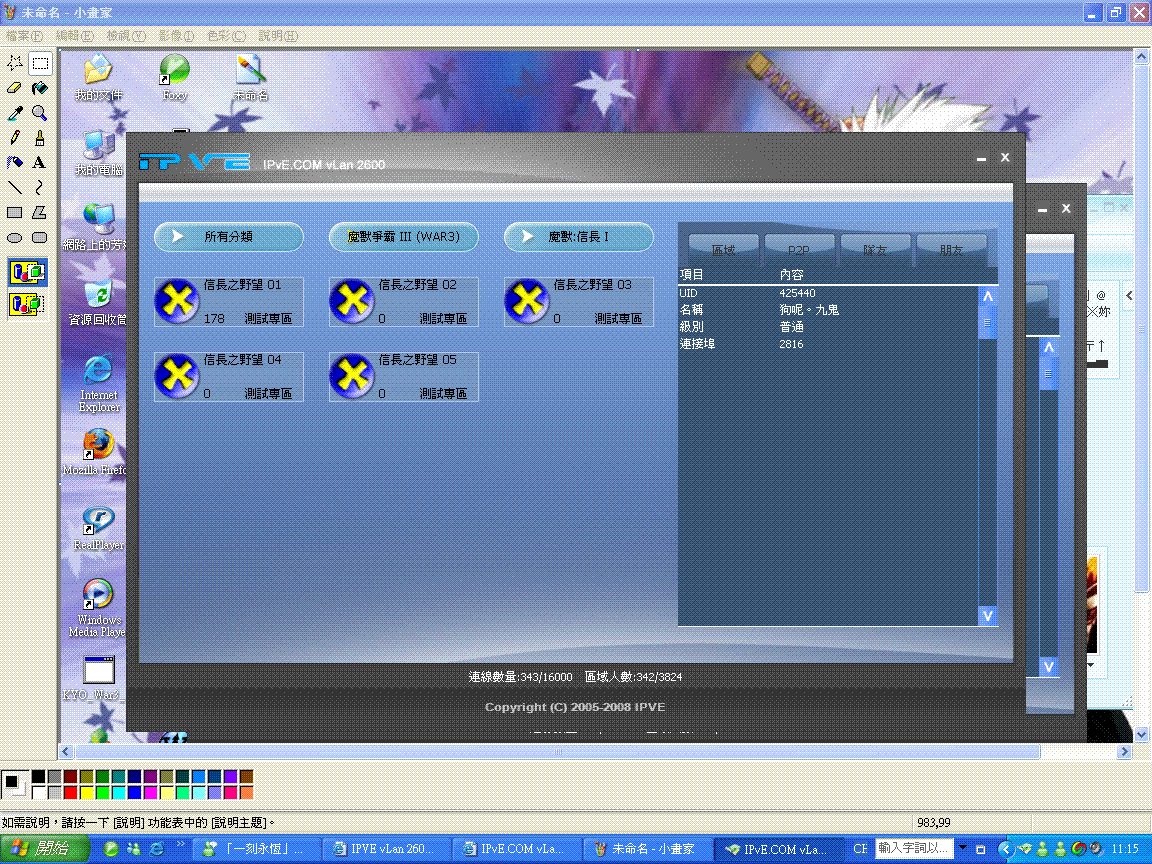Screen dimensions: 1152x864
Task: Open the 編輯(E) menu in Paint
Action: click(x=75, y=35)
